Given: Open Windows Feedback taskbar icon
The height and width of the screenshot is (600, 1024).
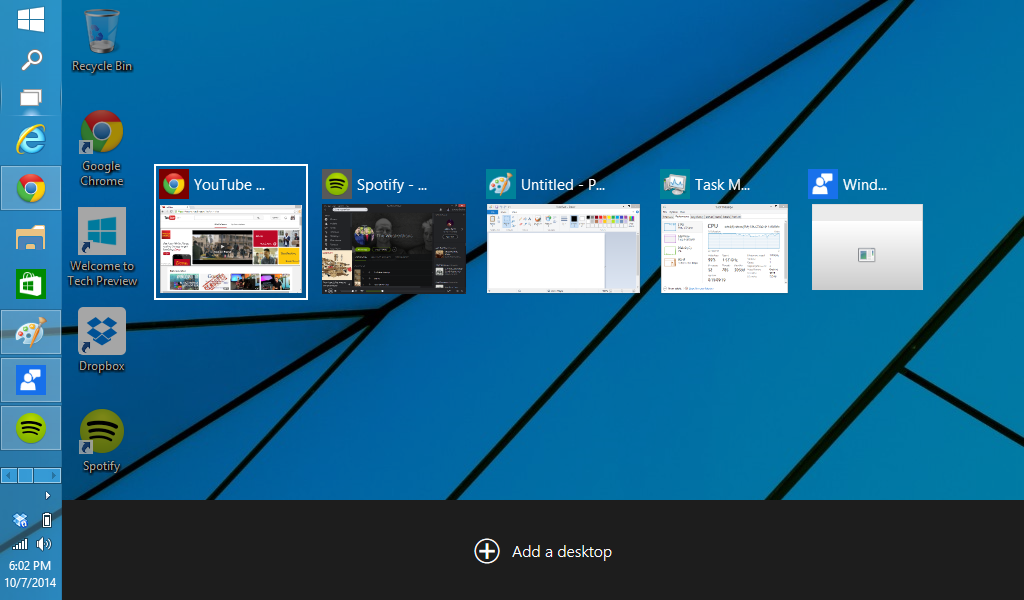Looking at the screenshot, I should (x=31, y=380).
